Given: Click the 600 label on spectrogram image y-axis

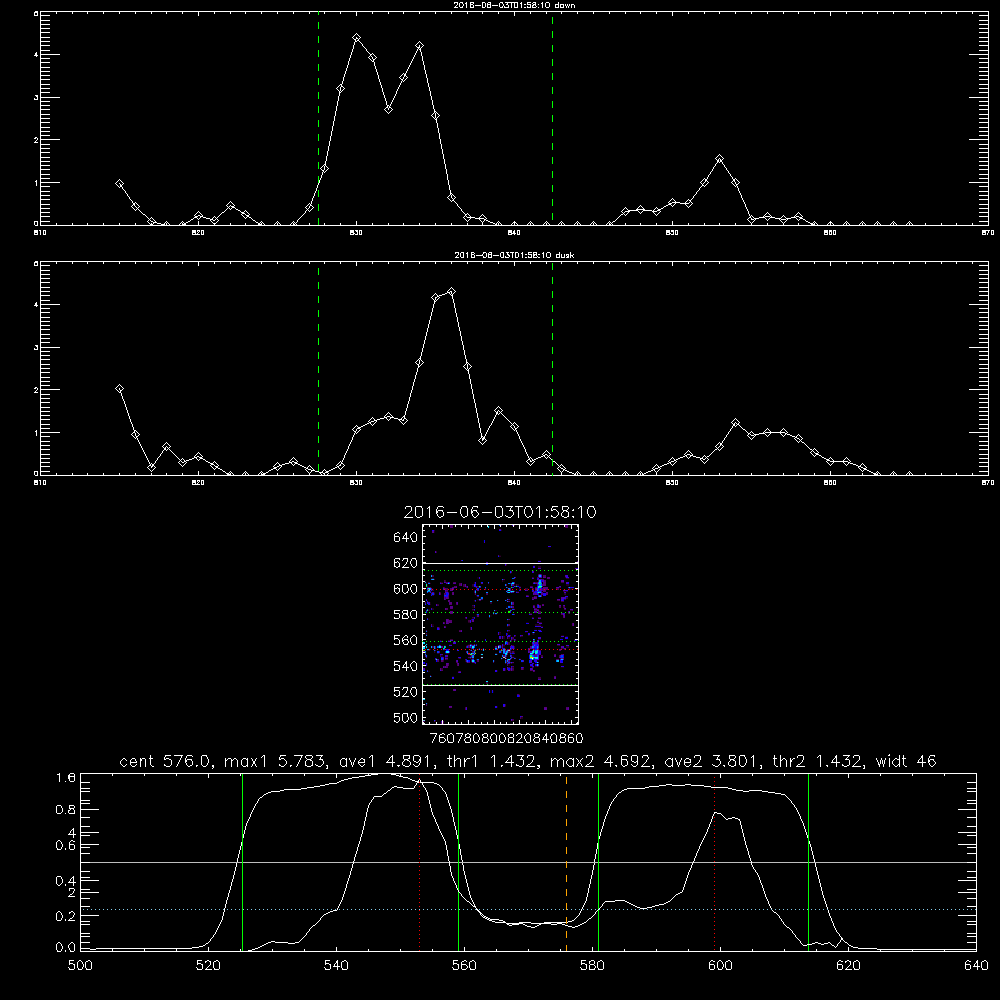Looking at the screenshot, I should click(x=406, y=589).
